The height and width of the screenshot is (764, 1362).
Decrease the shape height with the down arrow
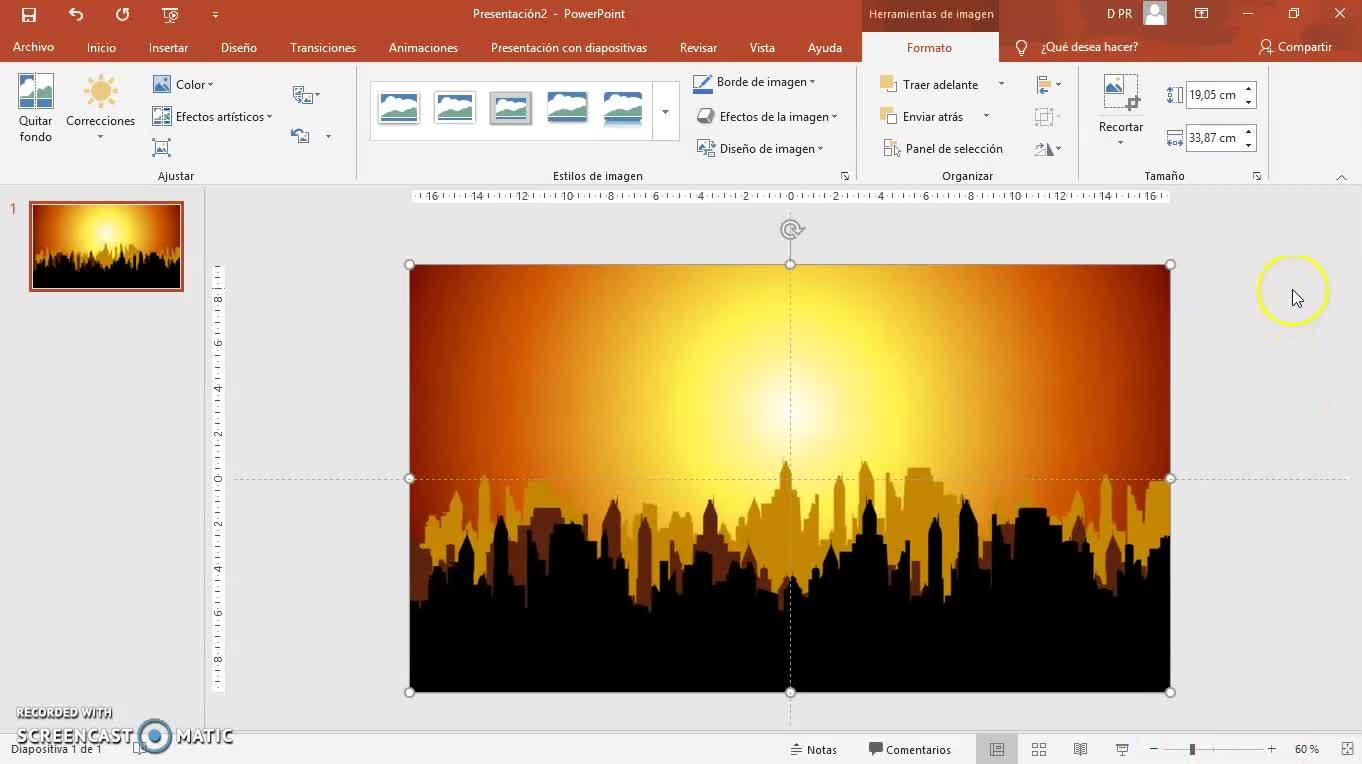(1249, 102)
